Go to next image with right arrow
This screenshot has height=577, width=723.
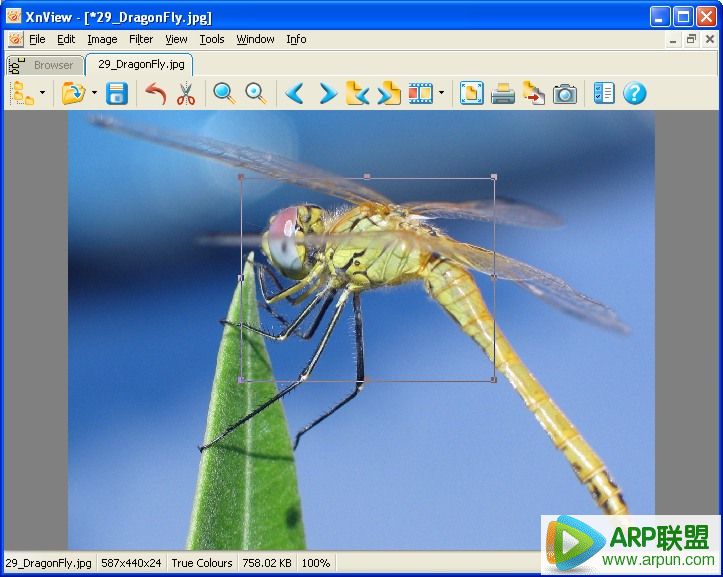[x=328, y=93]
